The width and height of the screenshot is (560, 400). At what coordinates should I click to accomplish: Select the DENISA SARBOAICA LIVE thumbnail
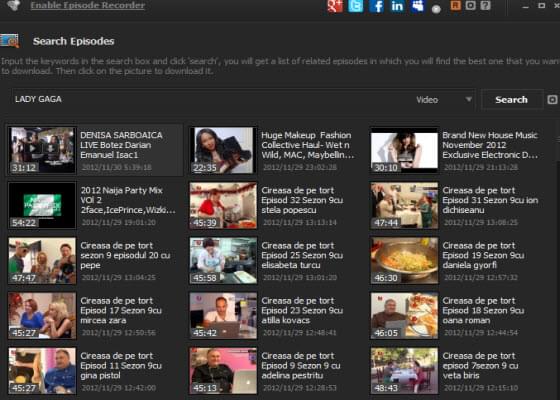pyautogui.click(x=42, y=150)
